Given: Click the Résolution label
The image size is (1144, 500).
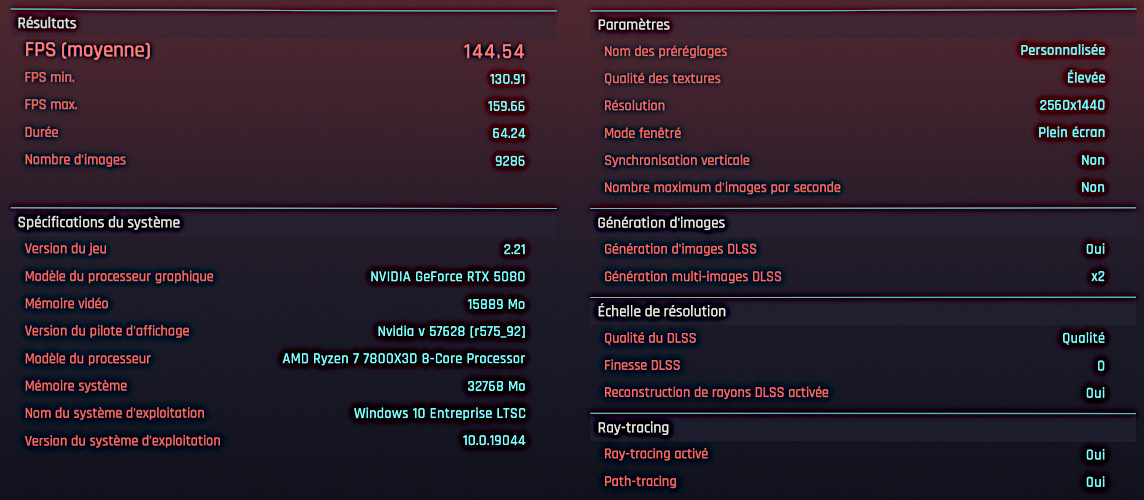Looking at the screenshot, I should point(634,105).
